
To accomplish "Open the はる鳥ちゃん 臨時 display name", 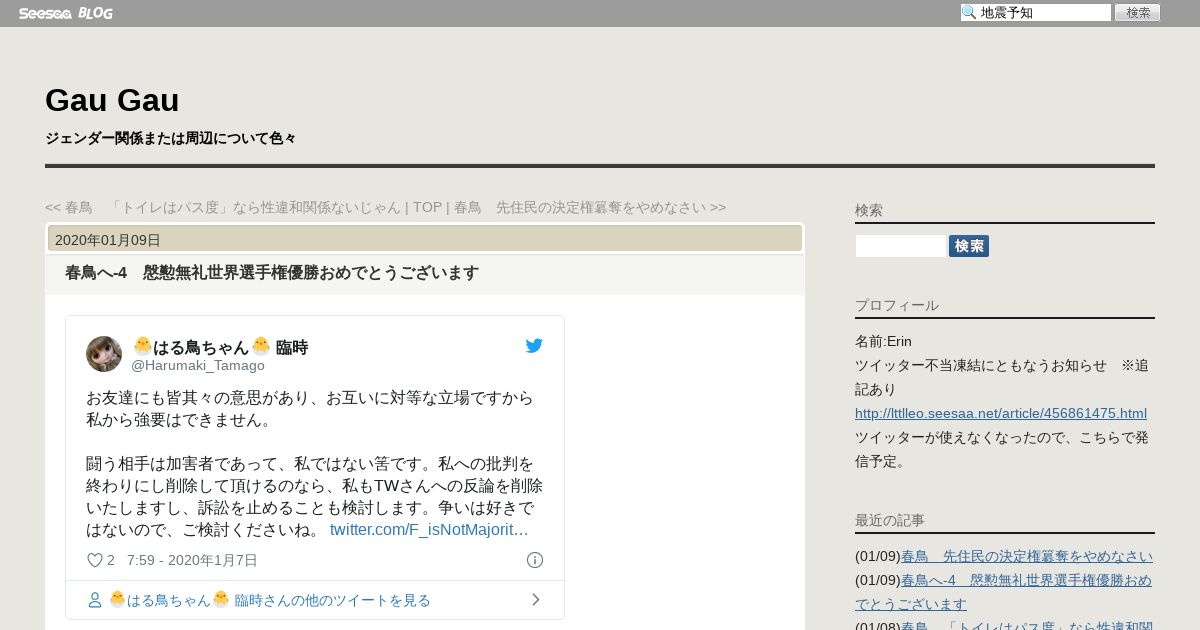I will [220, 347].
